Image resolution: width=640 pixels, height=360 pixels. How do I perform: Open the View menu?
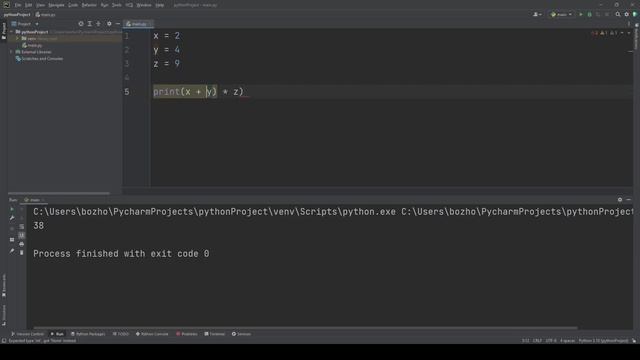(x=40, y=5)
